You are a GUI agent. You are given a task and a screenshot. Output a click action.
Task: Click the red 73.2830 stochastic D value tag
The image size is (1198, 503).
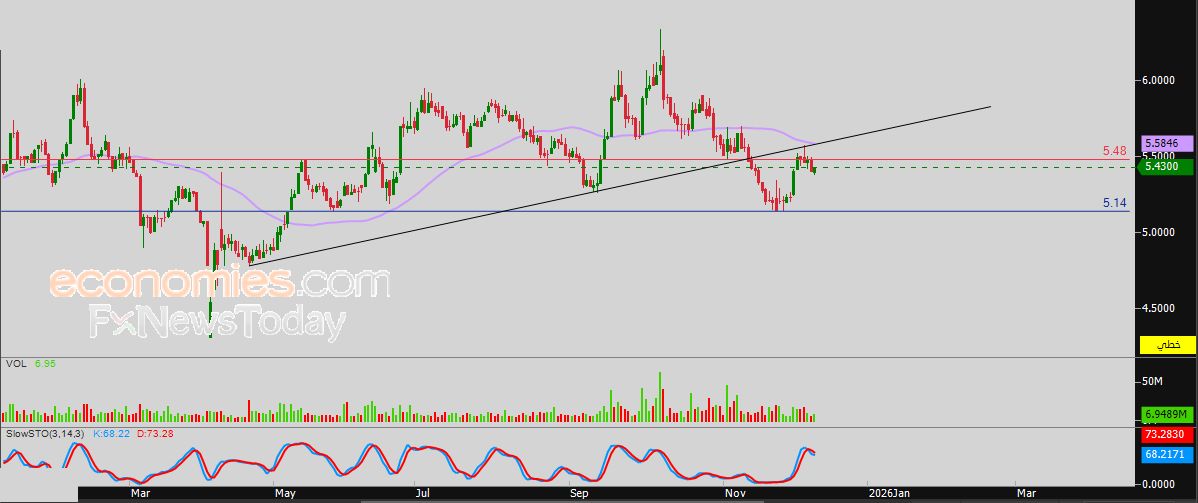tap(1167, 436)
